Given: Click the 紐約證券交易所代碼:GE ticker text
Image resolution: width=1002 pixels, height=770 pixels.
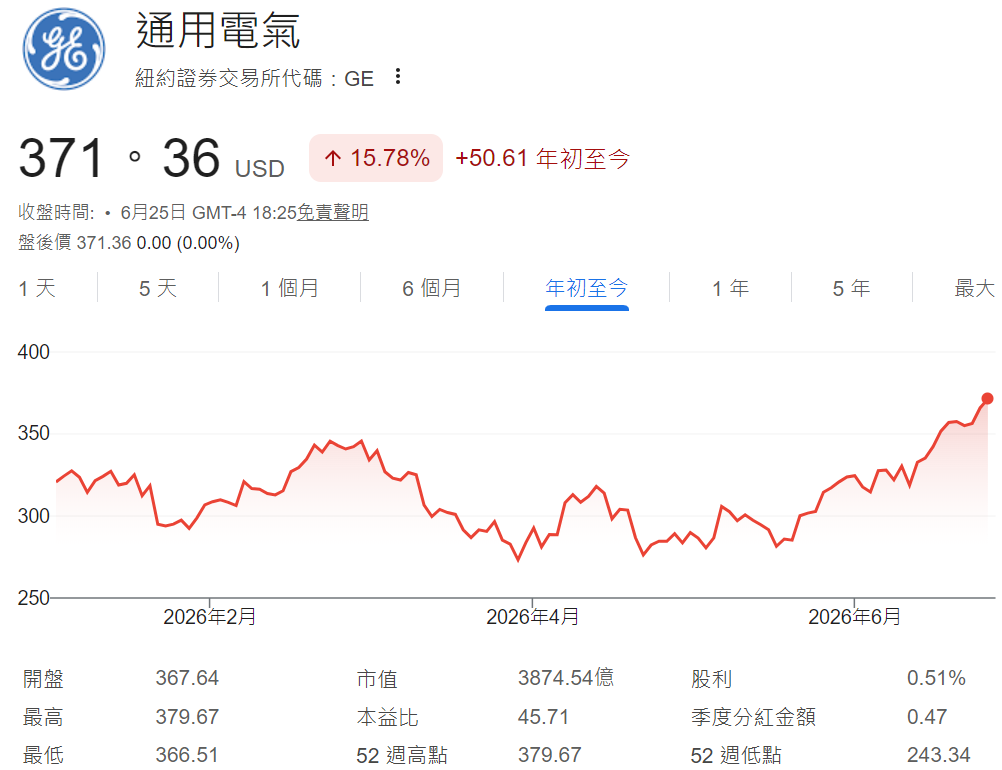Looking at the screenshot, I should coord(254,79).
